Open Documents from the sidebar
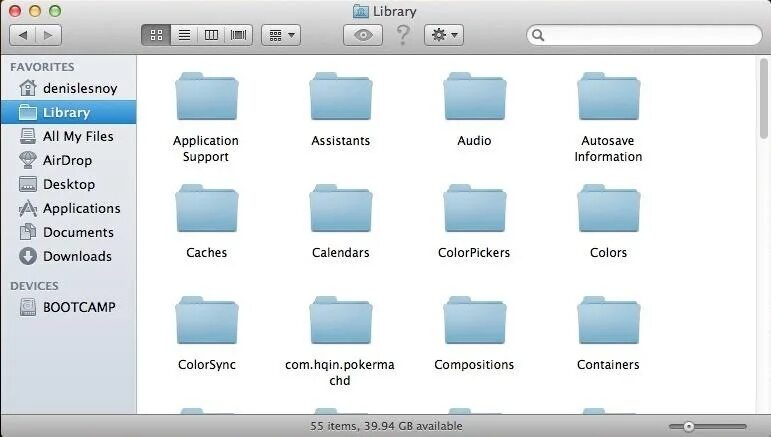Viewport: 771px width, 437px height. (68, 232)
